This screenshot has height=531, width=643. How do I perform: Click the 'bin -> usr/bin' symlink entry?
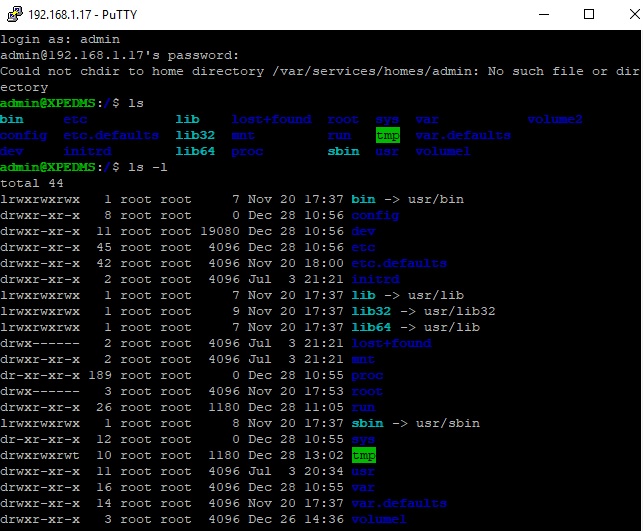point(408,199)
